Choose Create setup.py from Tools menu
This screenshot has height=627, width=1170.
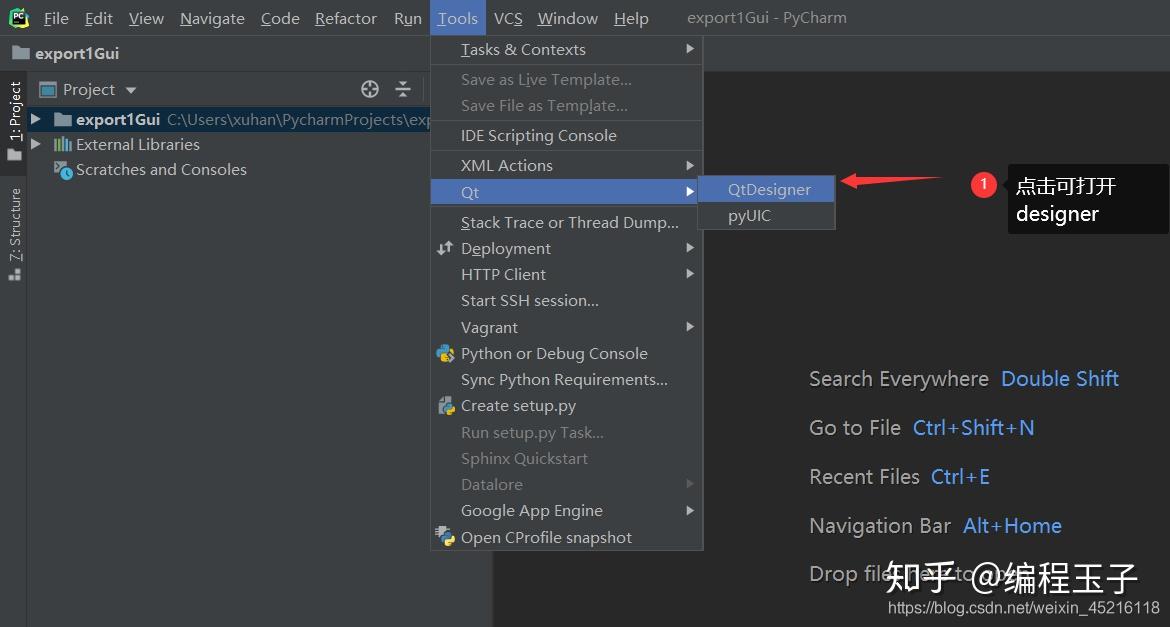(x=517, y=406)
